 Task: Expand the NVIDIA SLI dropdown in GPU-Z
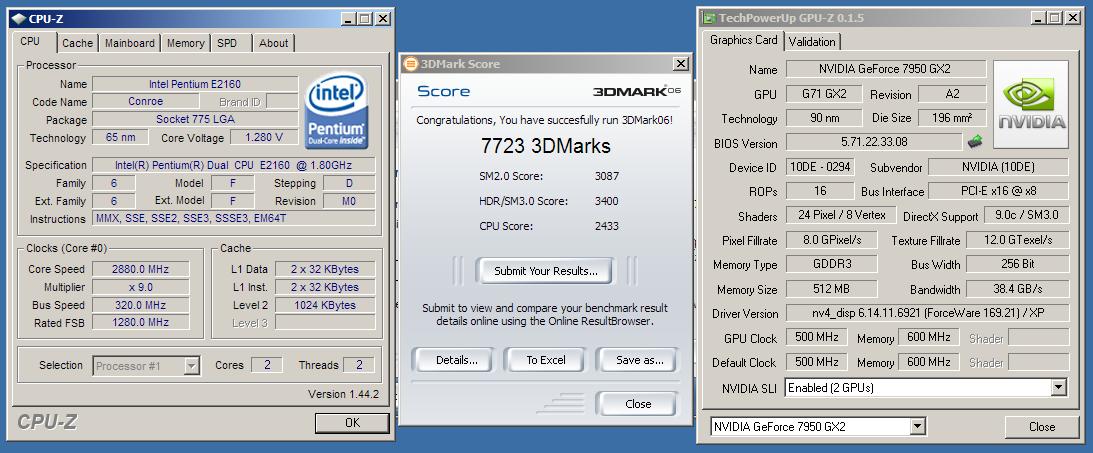tap(926, 387)
